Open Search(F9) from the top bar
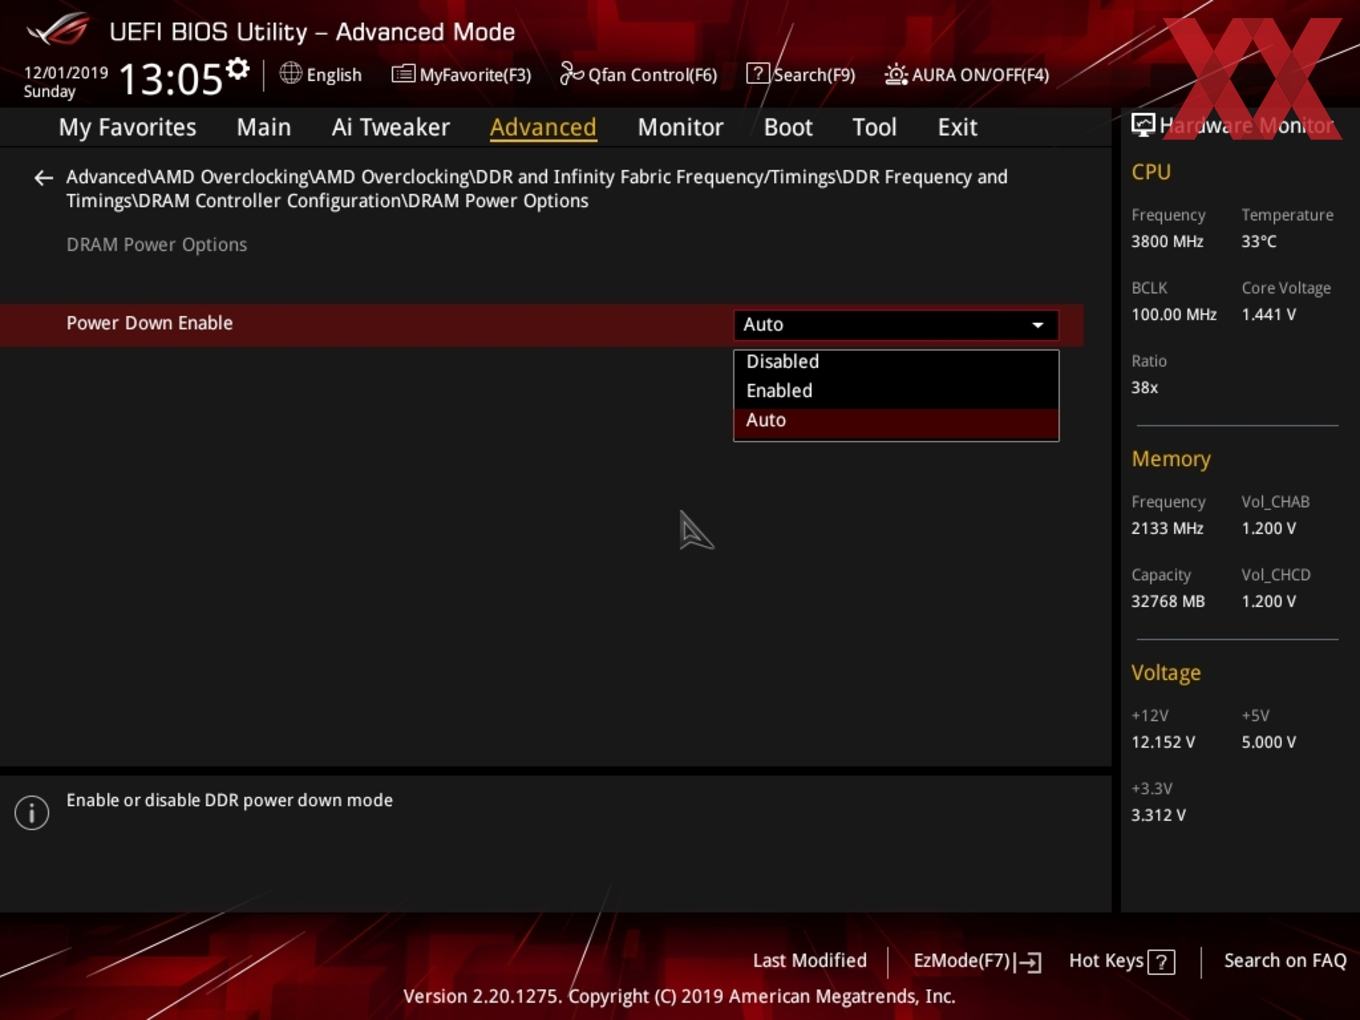 pos(801,75)
